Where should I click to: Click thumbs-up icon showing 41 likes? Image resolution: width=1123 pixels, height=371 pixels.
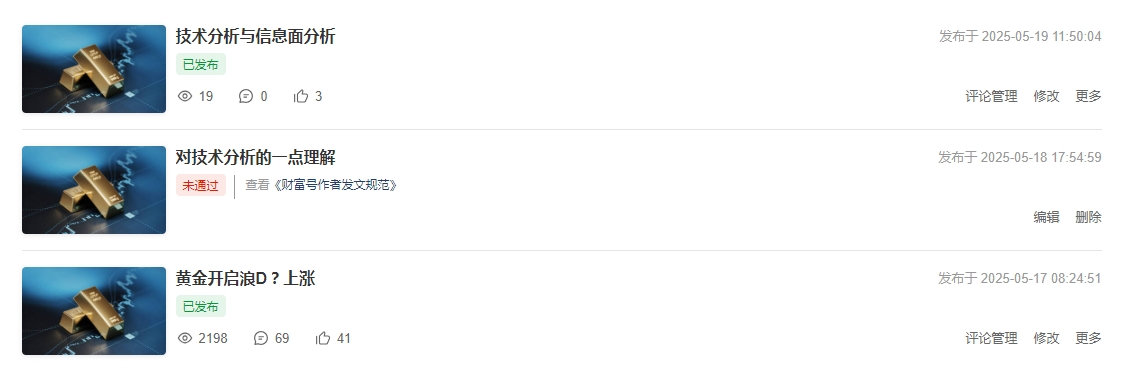pos(323,338)
